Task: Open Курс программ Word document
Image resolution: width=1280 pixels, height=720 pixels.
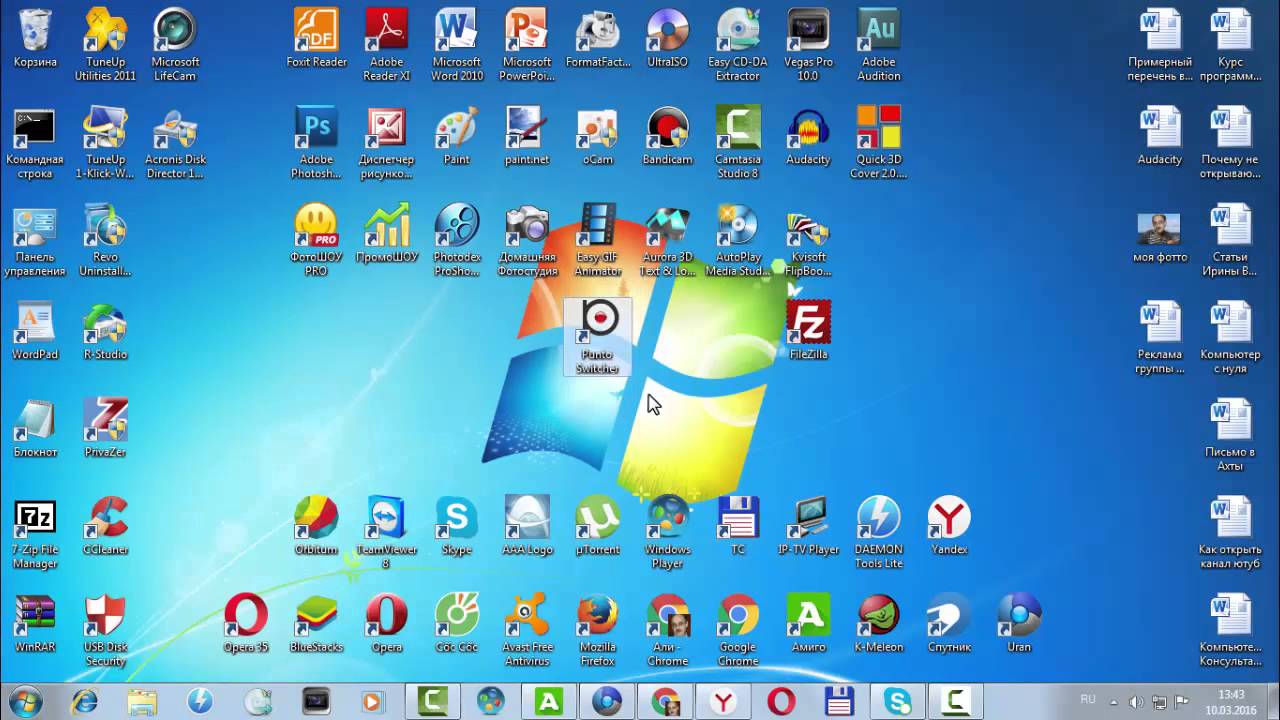Action: [1230, 43]
